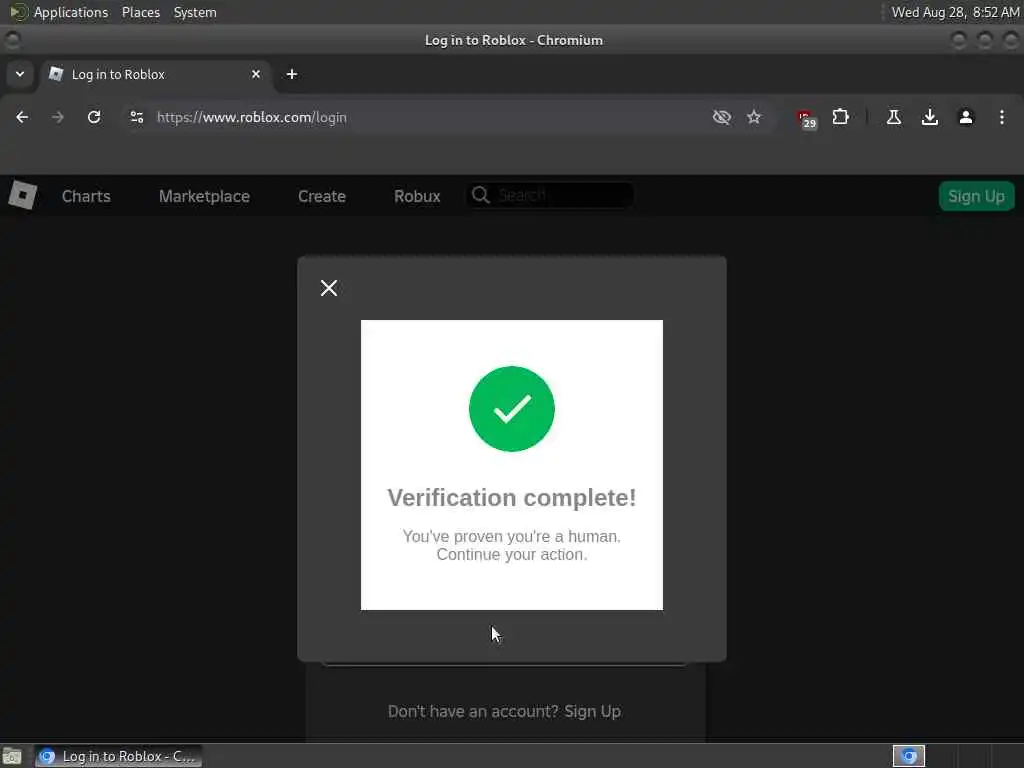Click "You've proven you're a human." text
Image resolution: width=1024 pixels, height=768 pixels.
511,536
